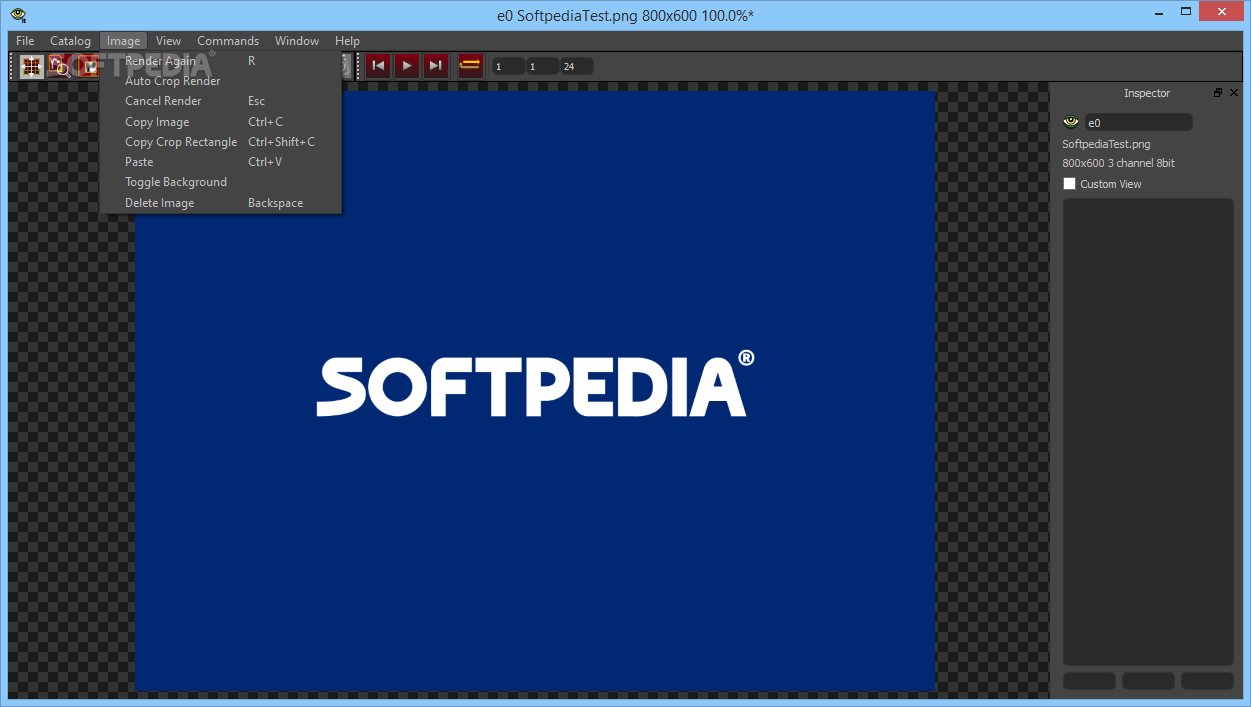Choose Toggle Background menu entry

coord(221,182)
